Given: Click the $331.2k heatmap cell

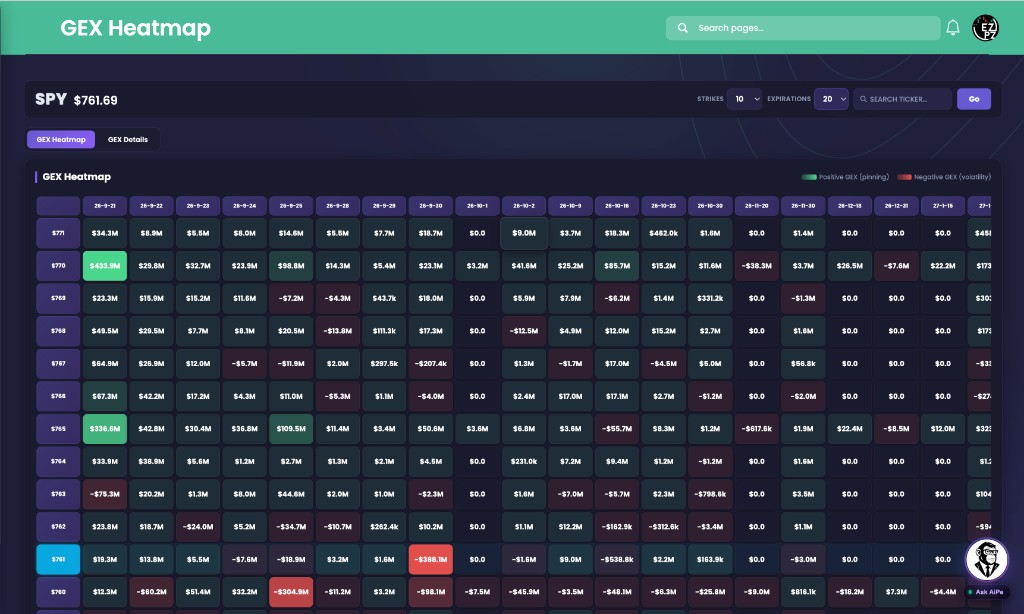Looking at the screenshot, I should (x=710, y=299).
